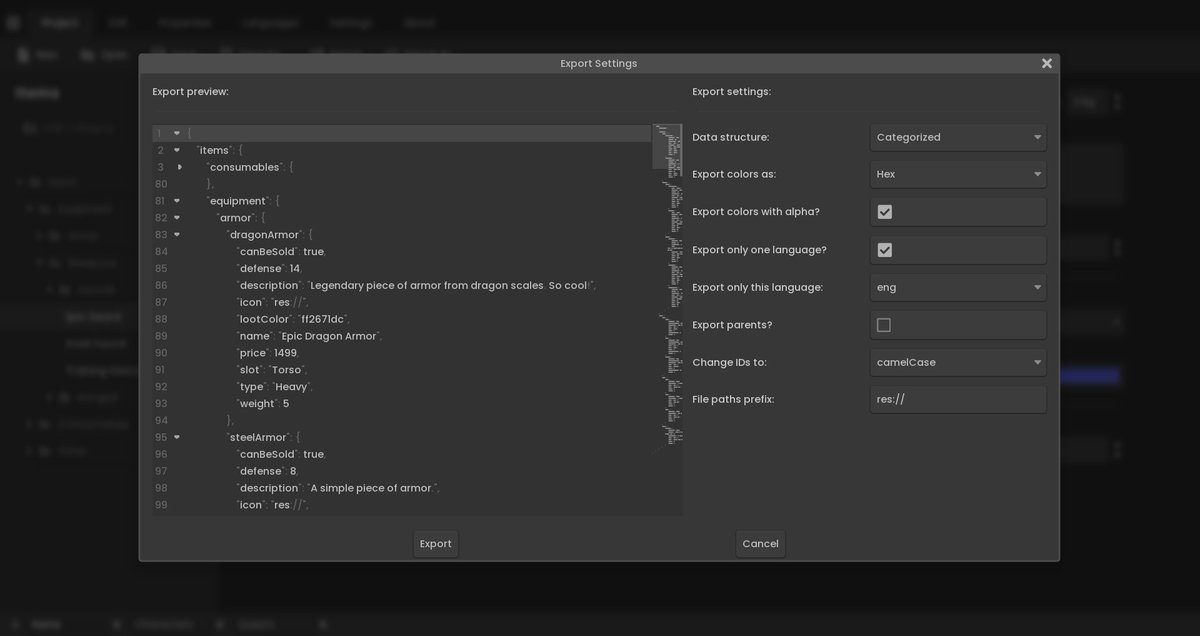The width and height of the screenshot is (1200, 636).
Task: Click the "Export Settings" dialog title
Action: click(x=599, y=63)
